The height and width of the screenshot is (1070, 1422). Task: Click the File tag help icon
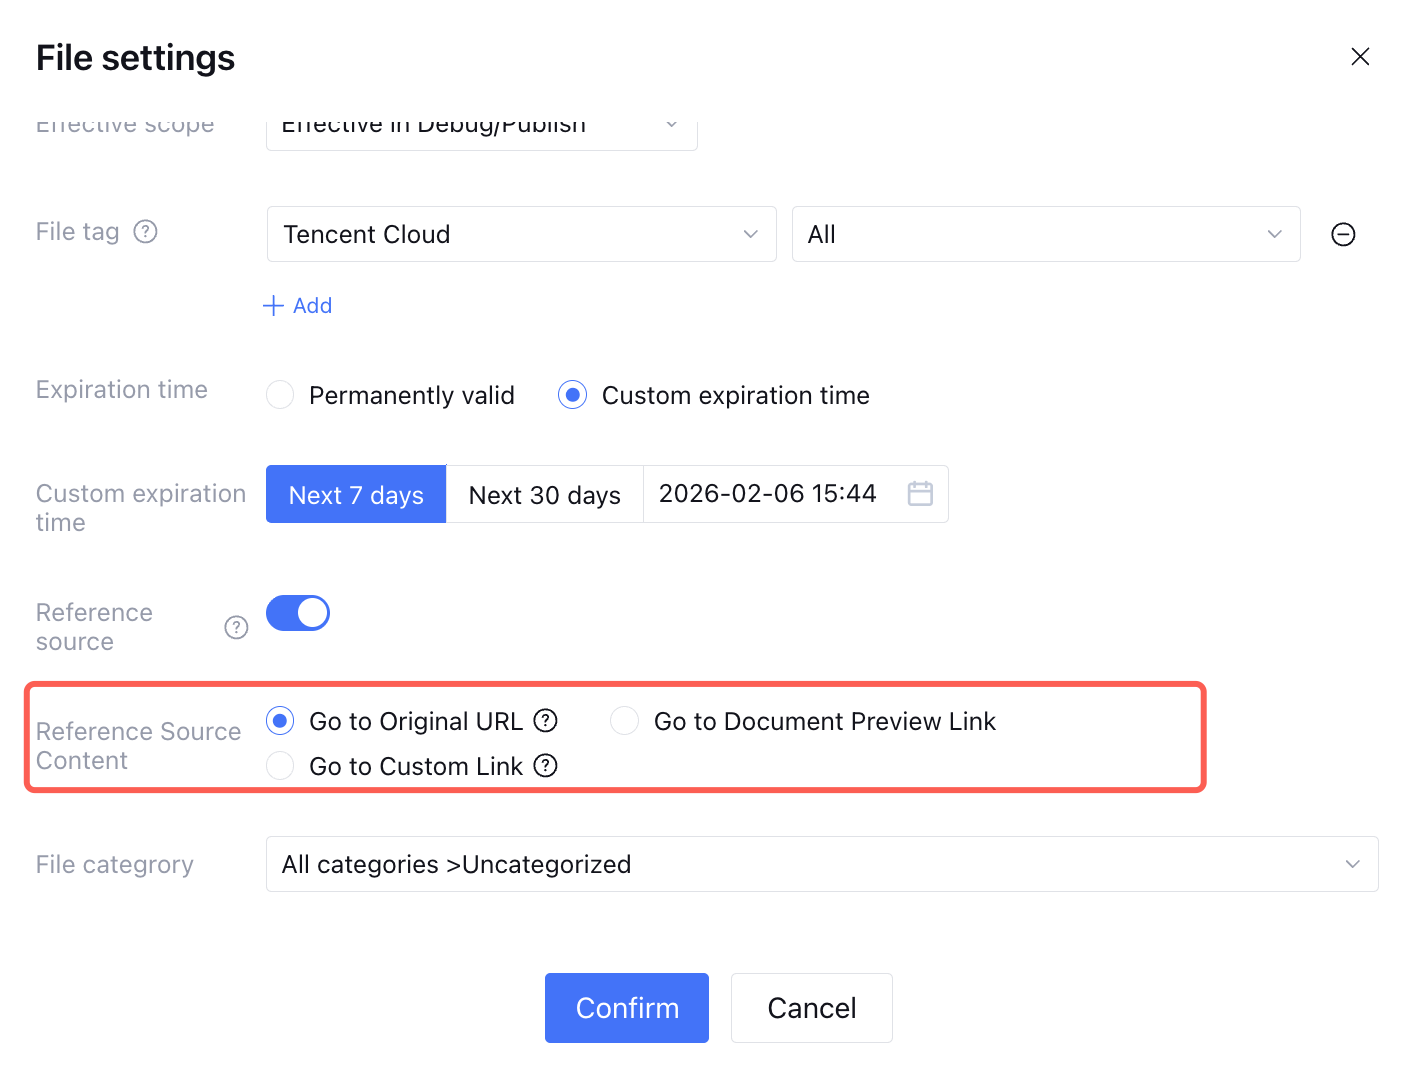146,232
